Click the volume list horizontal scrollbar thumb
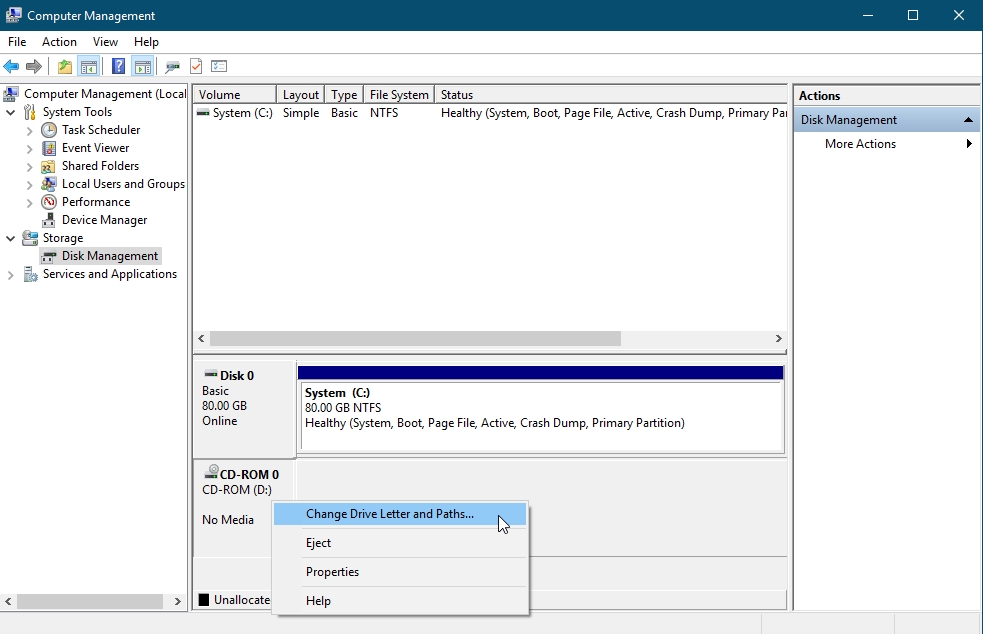This screenshot has height=634, width=983. point(415,339)
